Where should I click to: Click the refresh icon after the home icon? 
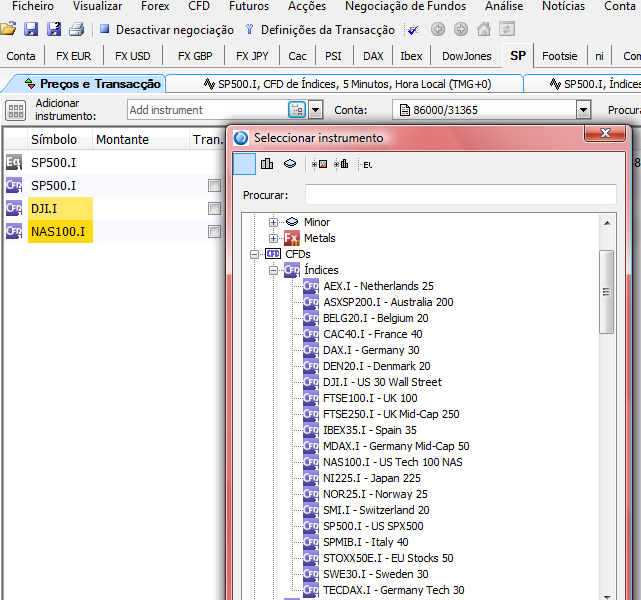click(507, 29)
